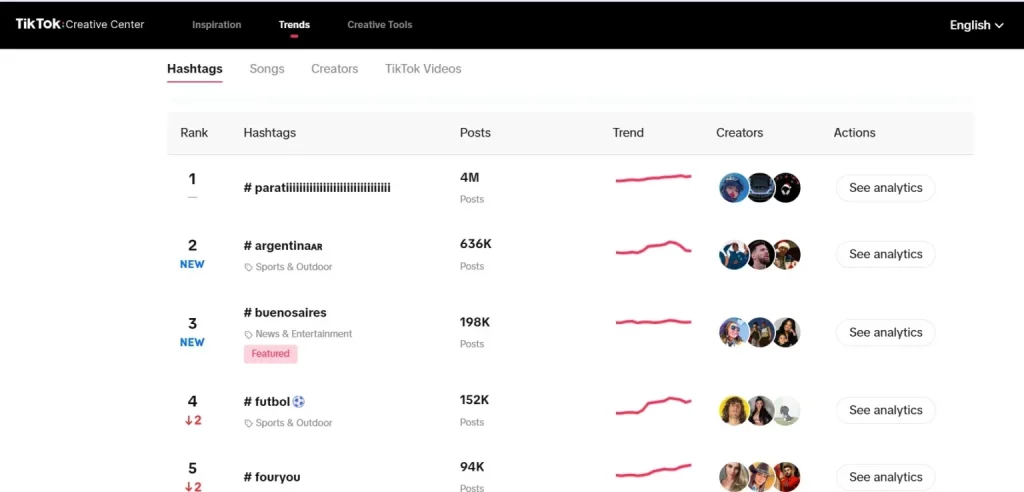Viewport: 1024px width, 492px height.
Task: See analytics for the futbol hashtag
Action: 886,410
